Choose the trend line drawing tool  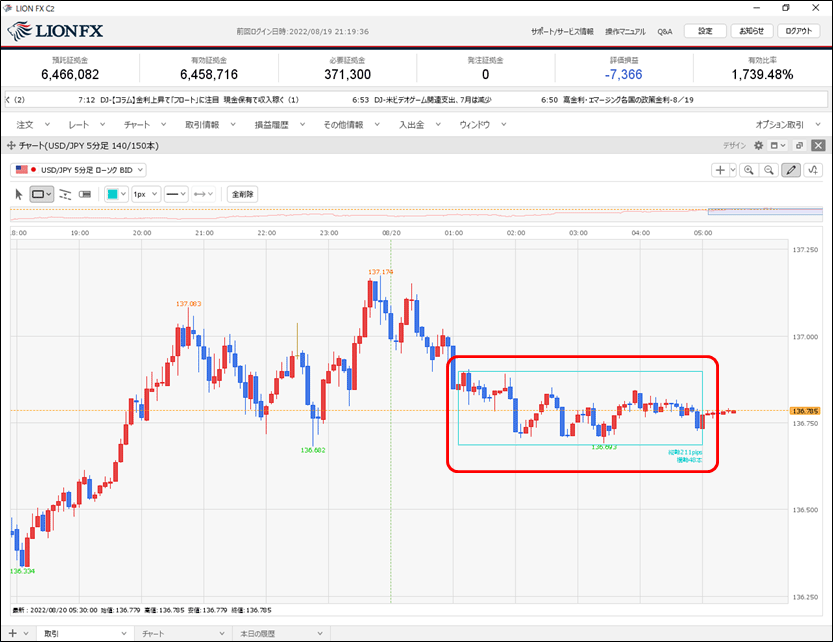point(65,195)
